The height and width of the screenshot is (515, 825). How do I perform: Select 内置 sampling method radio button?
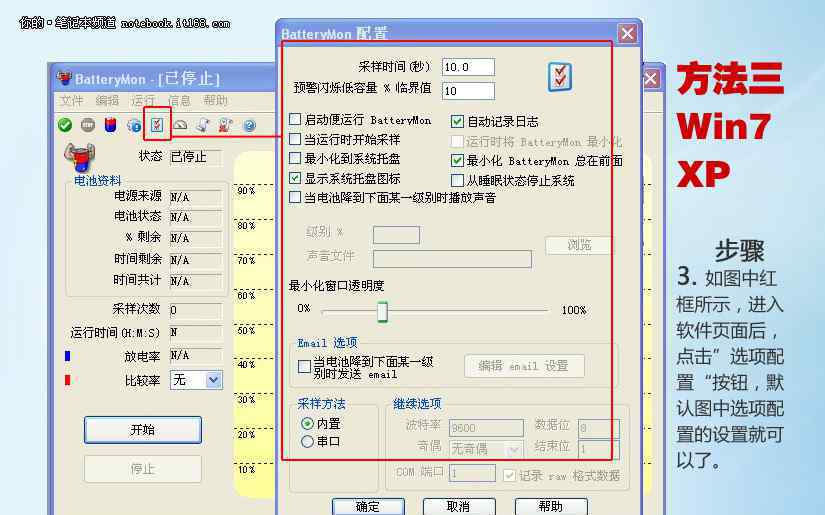tap(307, 423)
